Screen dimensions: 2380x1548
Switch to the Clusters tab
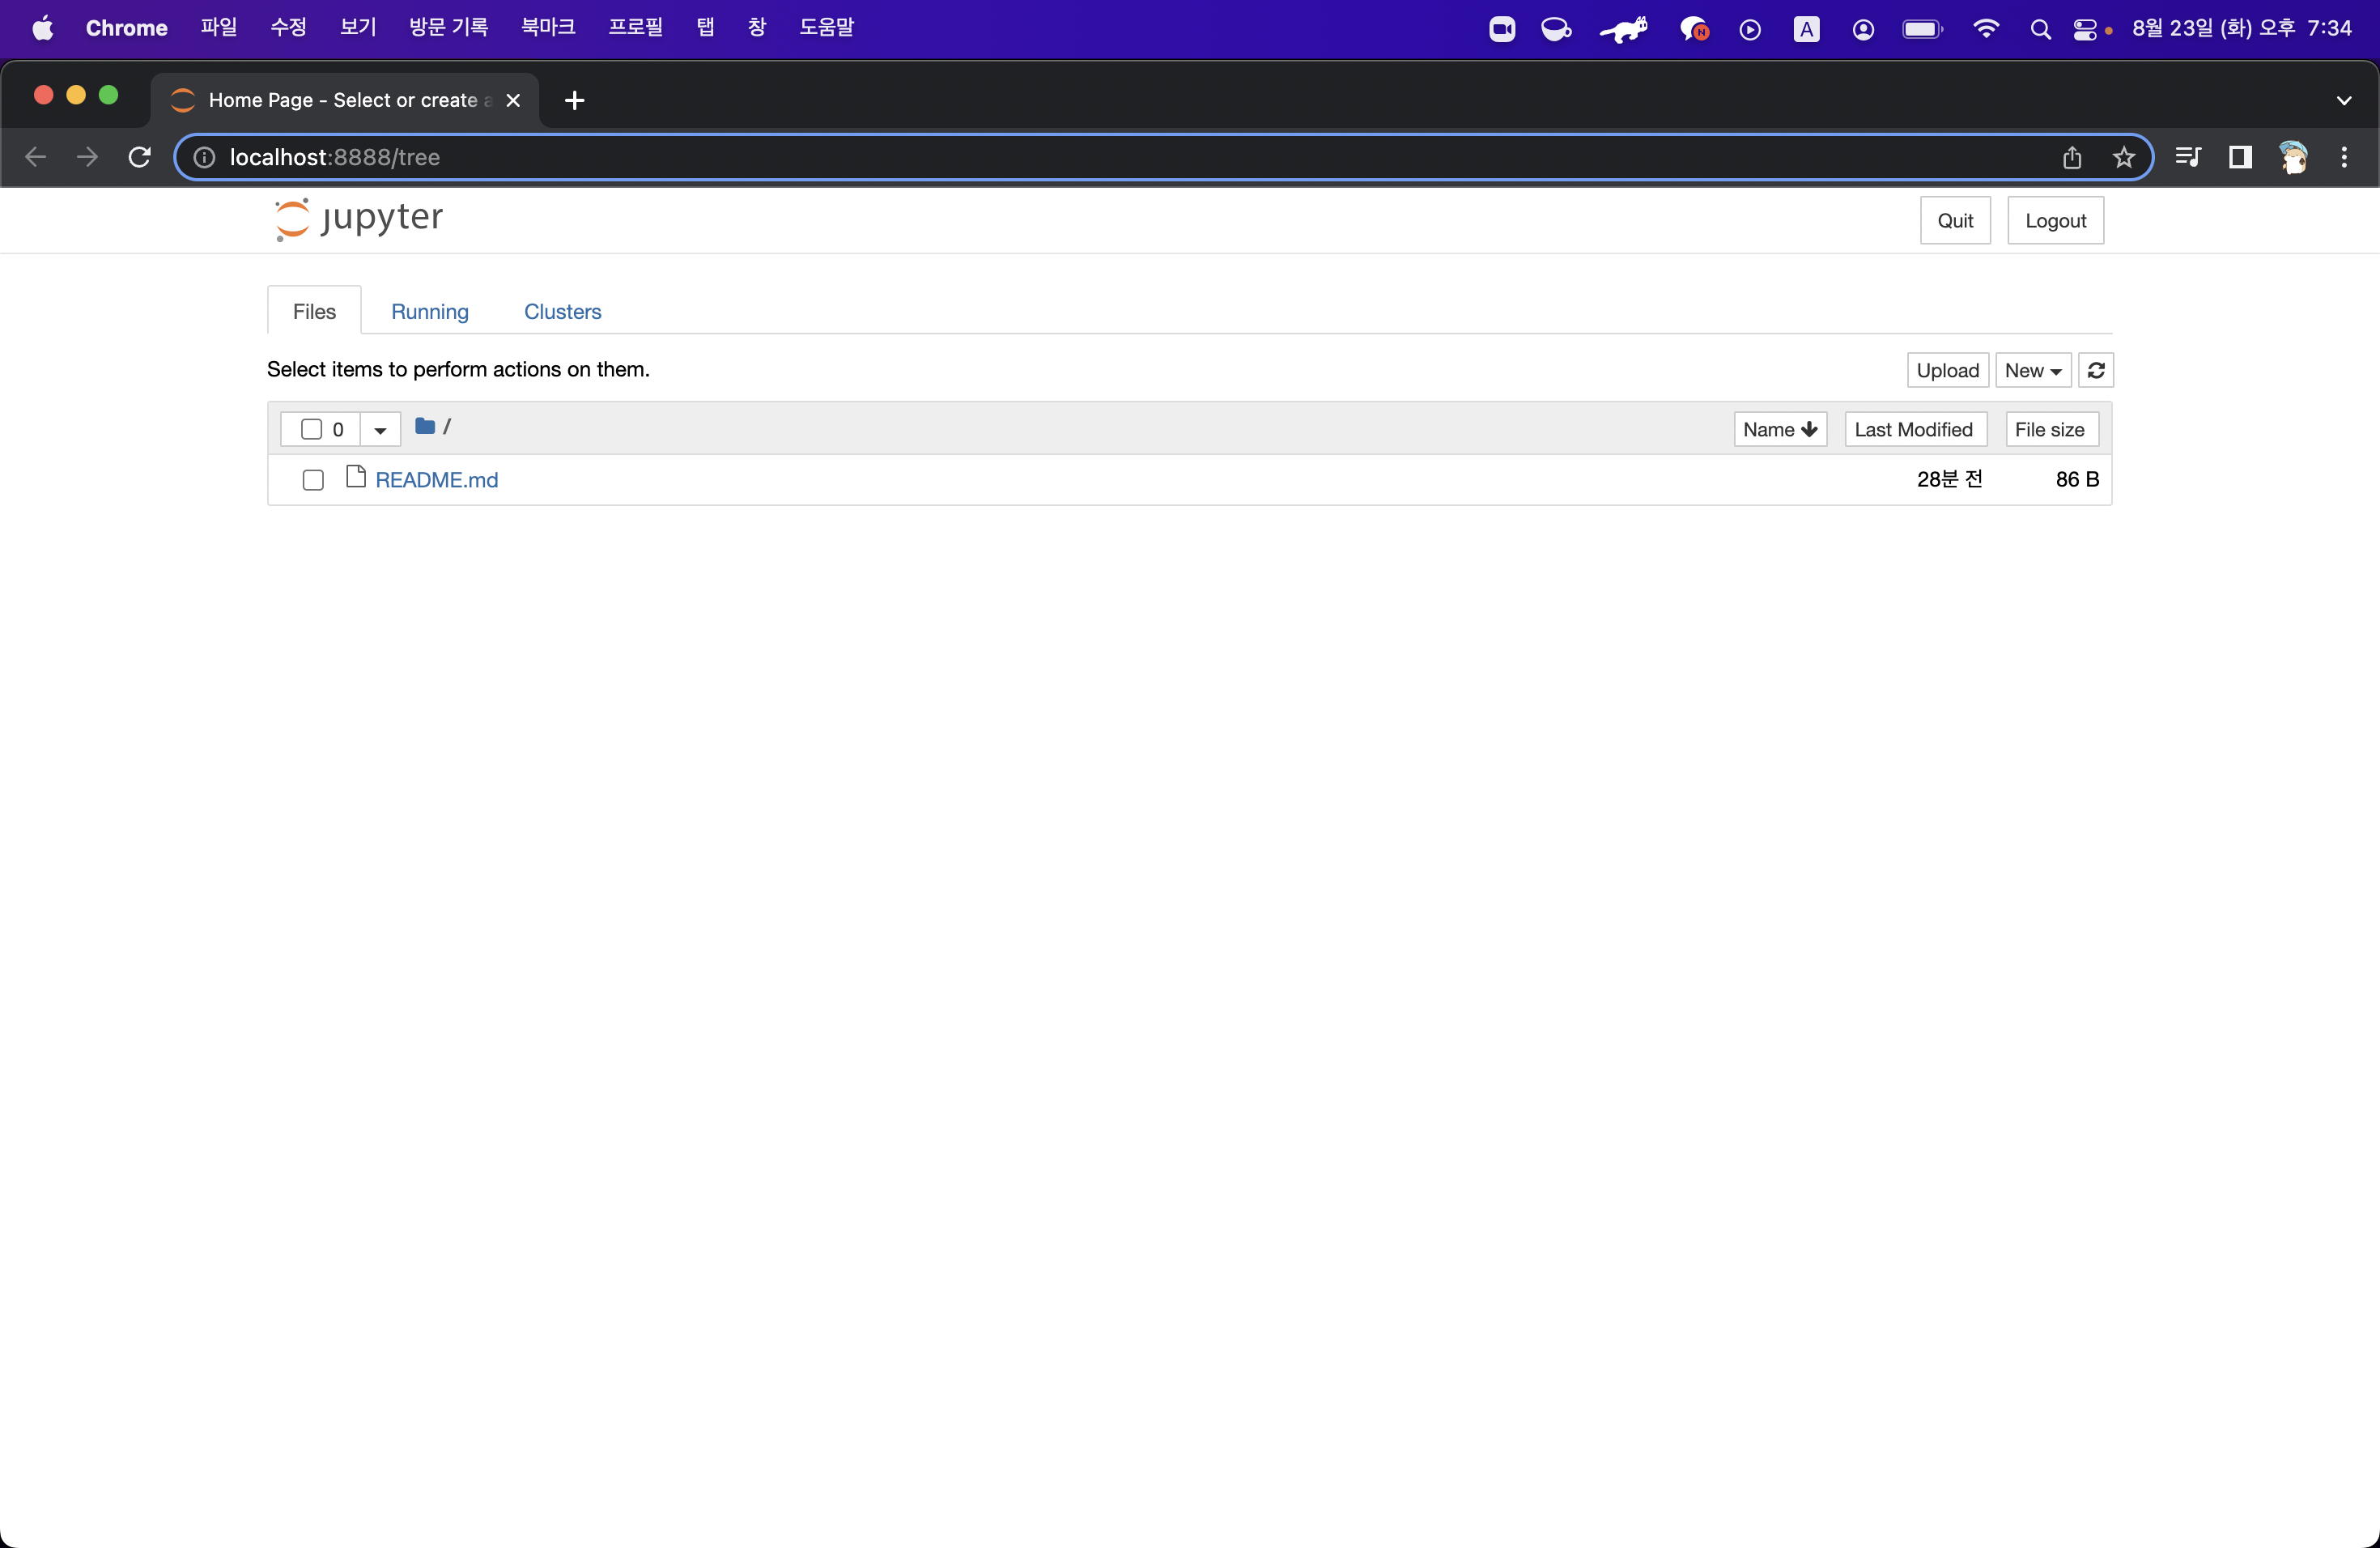coord(562,312)
